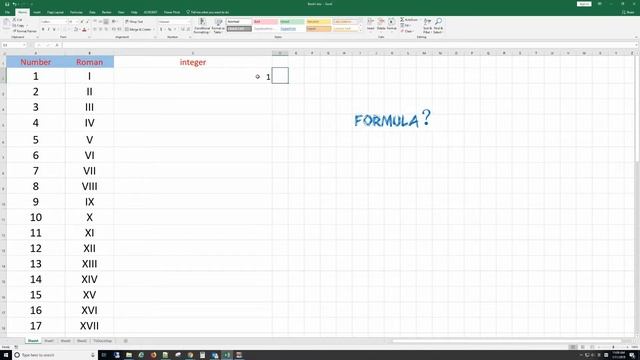The height and width of the screenshot is (360, 640).
Task: Click the add new sheet plus icon
Action: tap(125, 341)
